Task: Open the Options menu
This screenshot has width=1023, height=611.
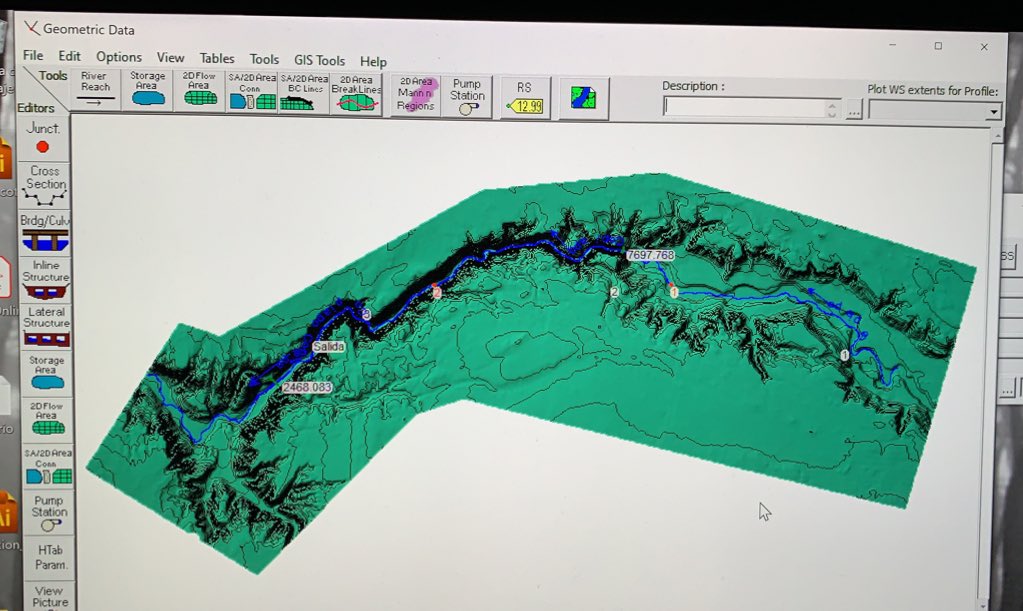Action: (x=119, y=57)
